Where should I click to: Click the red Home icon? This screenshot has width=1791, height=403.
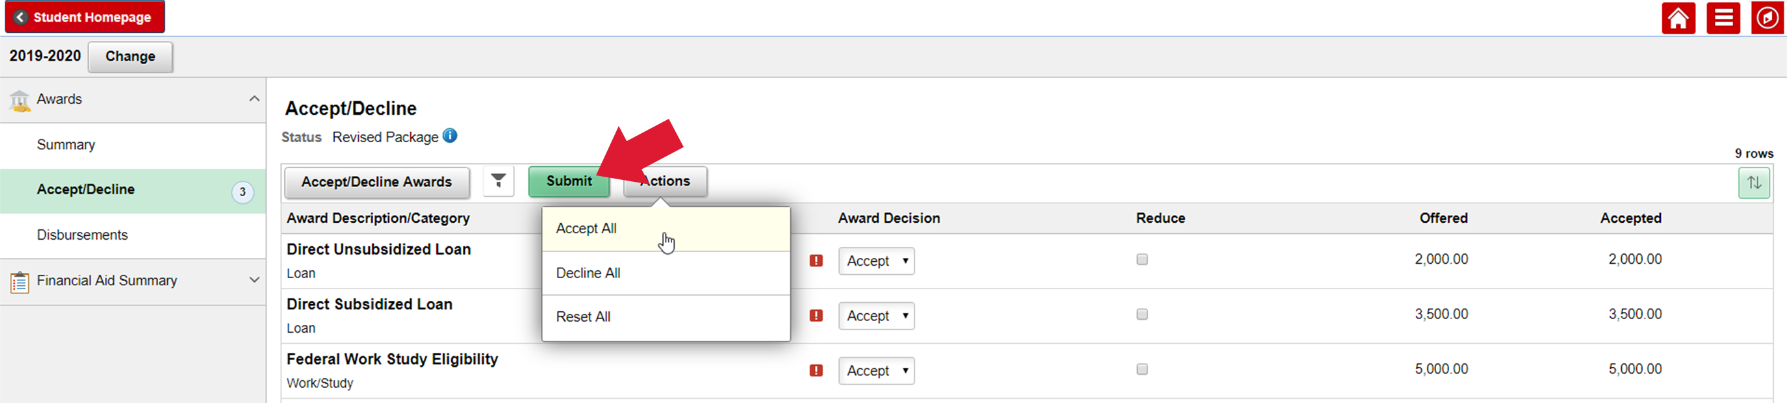point(1678,18)
